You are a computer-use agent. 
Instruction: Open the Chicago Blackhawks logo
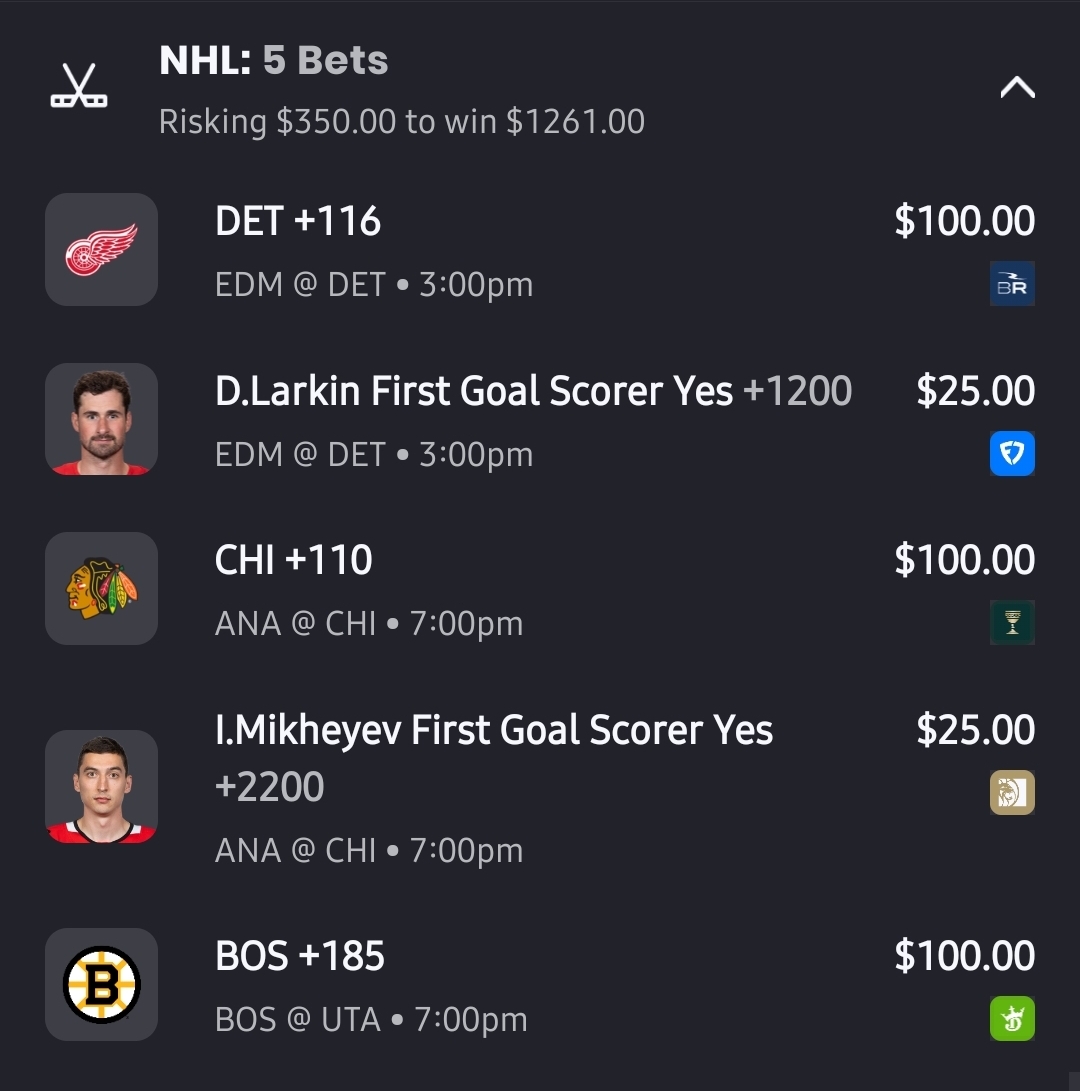tap(101, 588)
